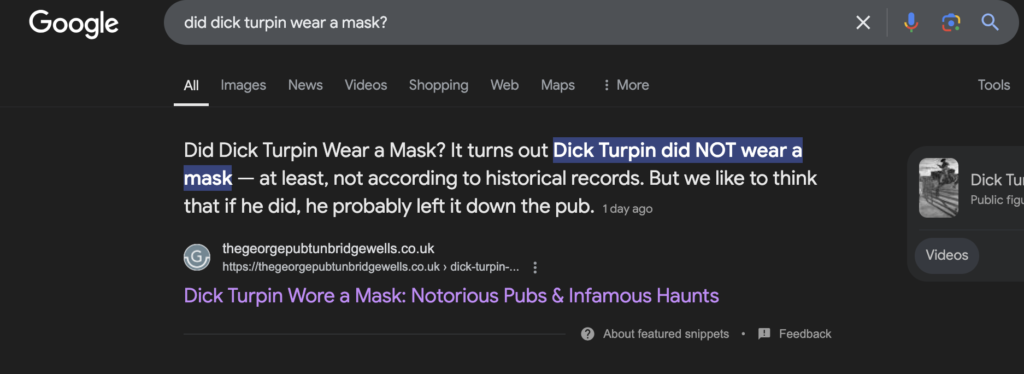1024x374 pixels.
Task: Switch to the Web tab
Action: pos(504,85)
